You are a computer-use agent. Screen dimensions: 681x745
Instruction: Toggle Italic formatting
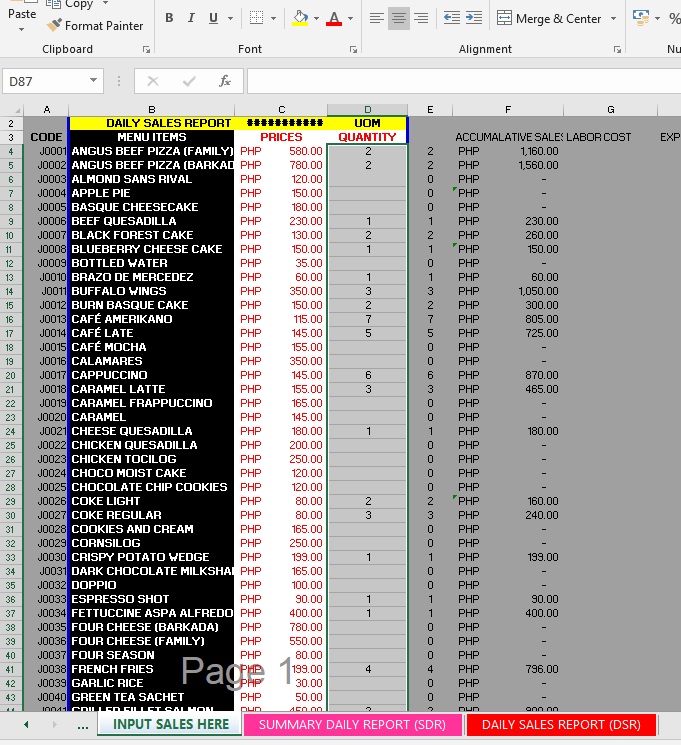pyautogui.click(x=191, y=18)
